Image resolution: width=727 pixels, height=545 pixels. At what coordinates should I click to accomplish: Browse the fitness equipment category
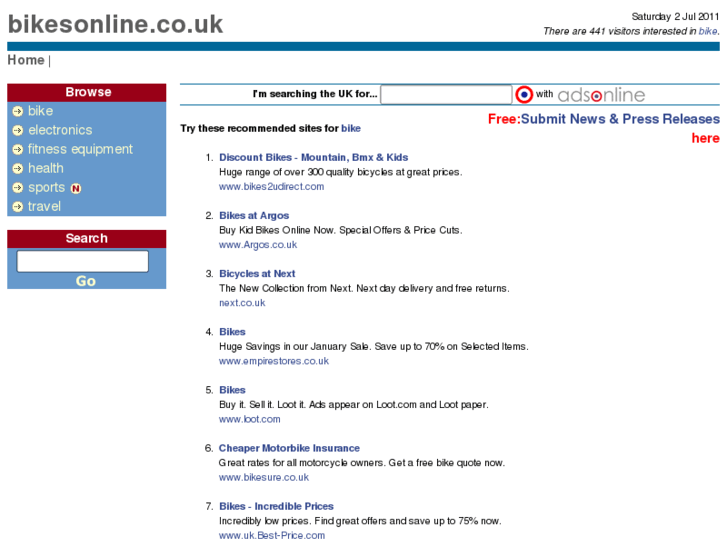[80, 149]
